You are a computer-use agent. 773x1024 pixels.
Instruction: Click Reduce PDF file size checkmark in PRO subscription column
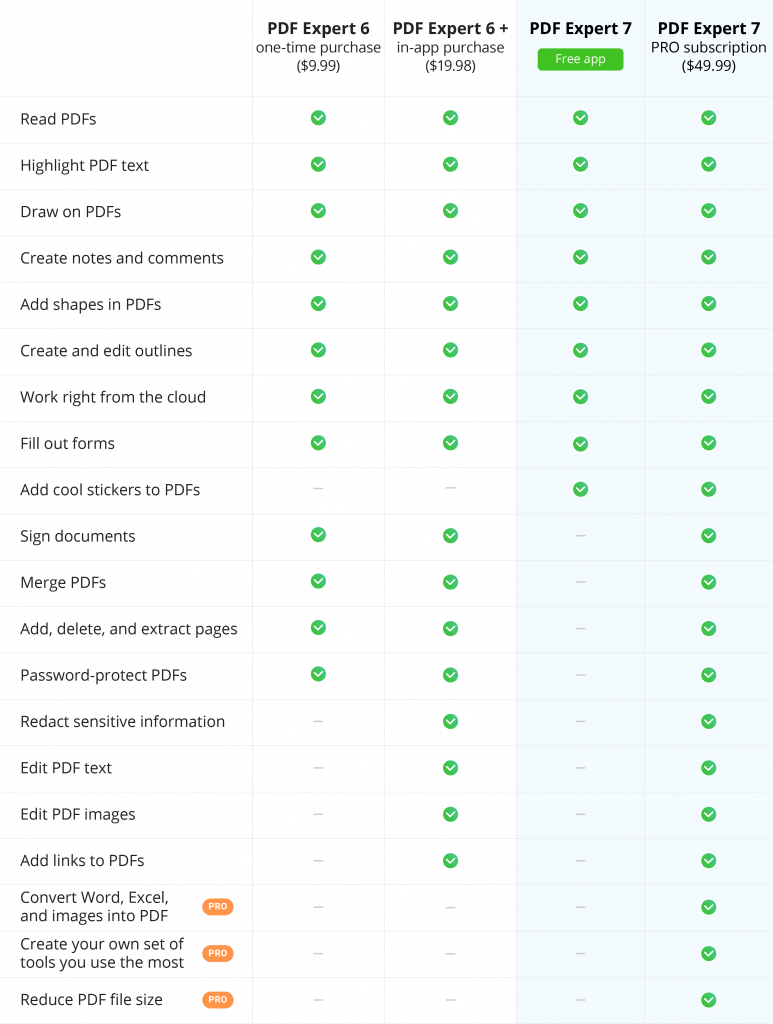point(708,1000)
